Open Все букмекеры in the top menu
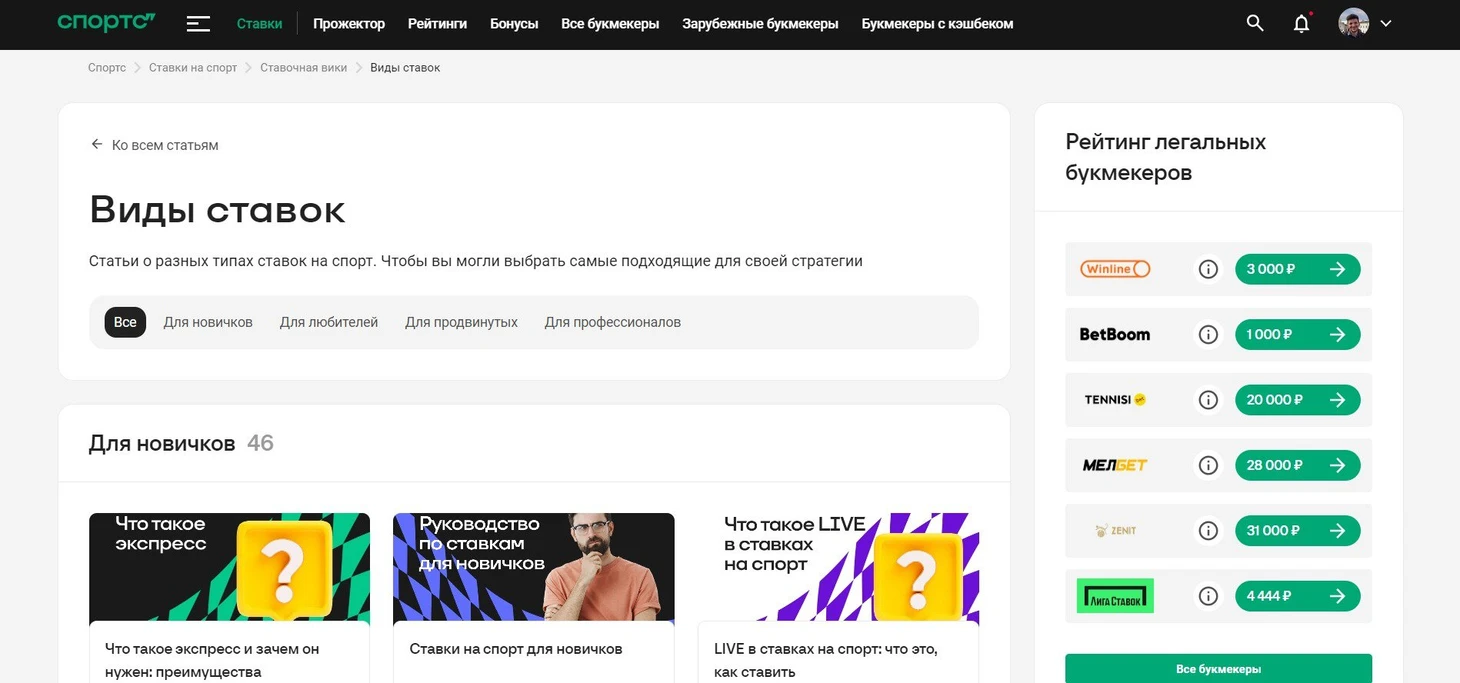 click(610, 23)
